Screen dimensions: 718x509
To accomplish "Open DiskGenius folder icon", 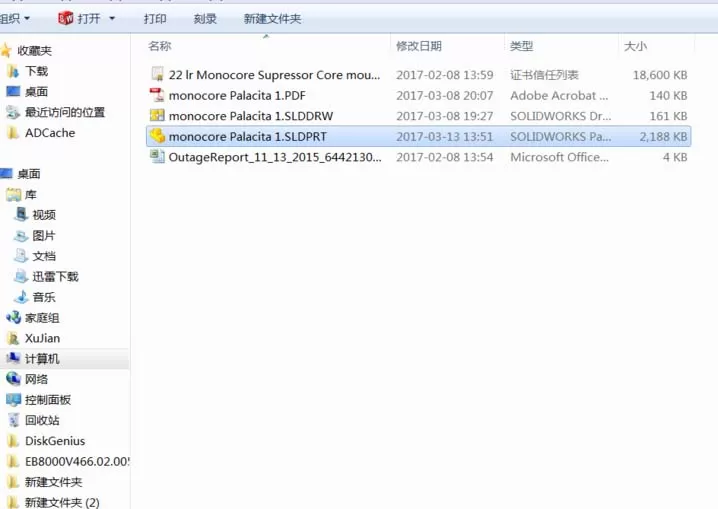I will point(13,441).
